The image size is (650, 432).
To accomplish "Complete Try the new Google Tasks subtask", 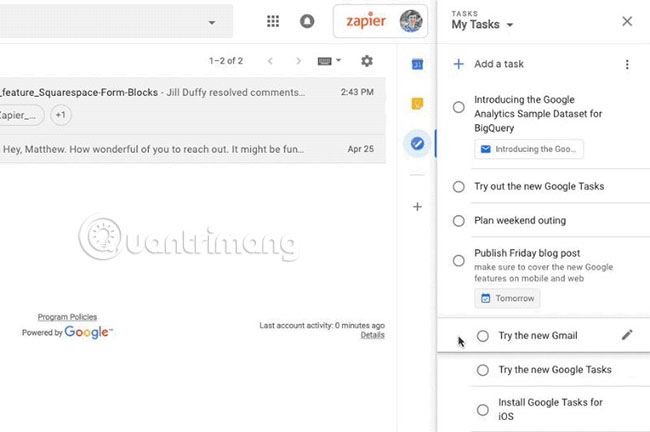I will coord(483,370).
